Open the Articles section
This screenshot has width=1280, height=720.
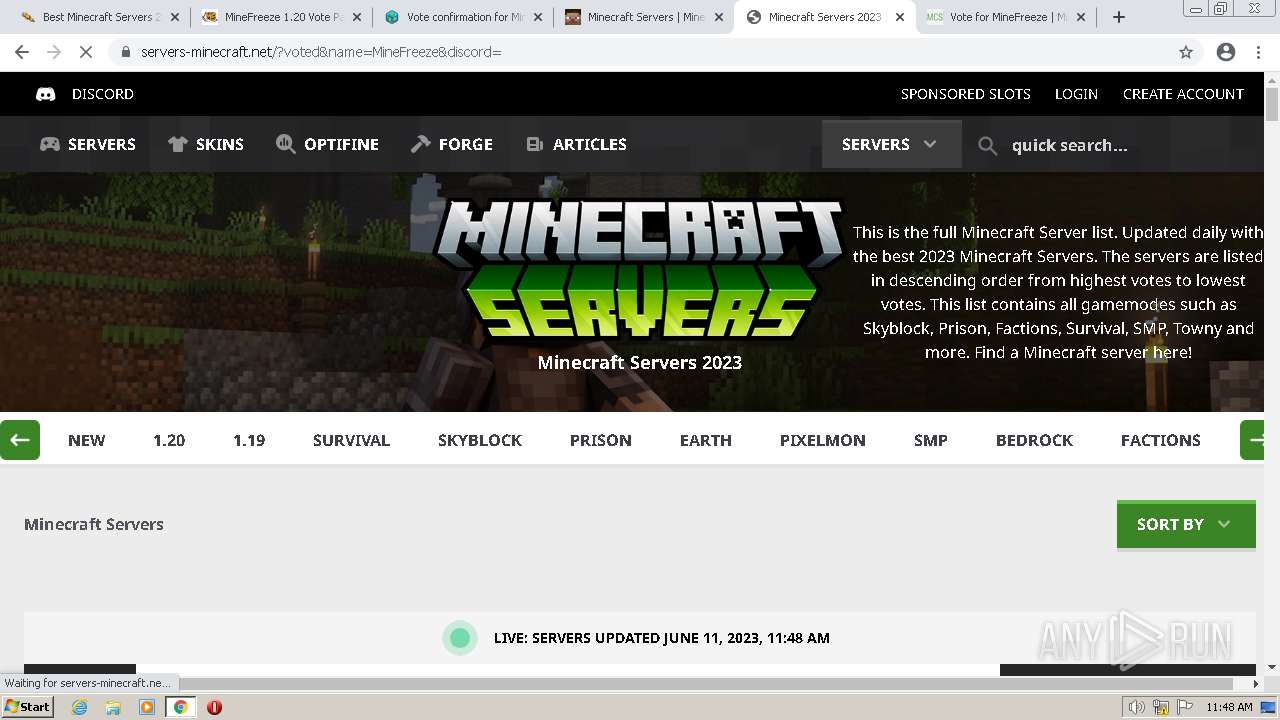click(x=576, y=144)
